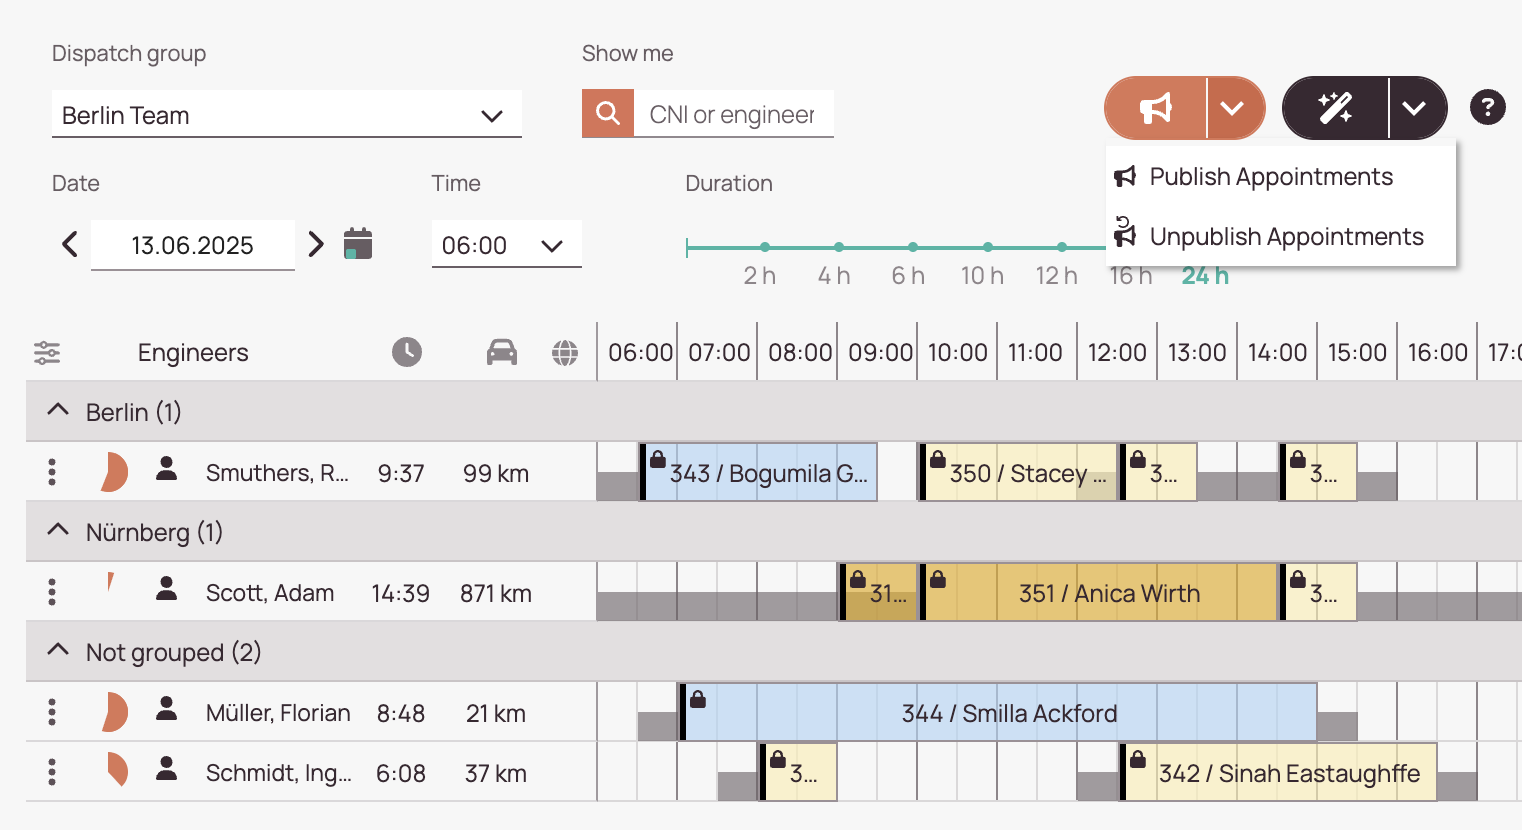This screenshot has height=830, width=1522.
Task: Collapse the Not grouped (2) section
Action: (58, 651)
